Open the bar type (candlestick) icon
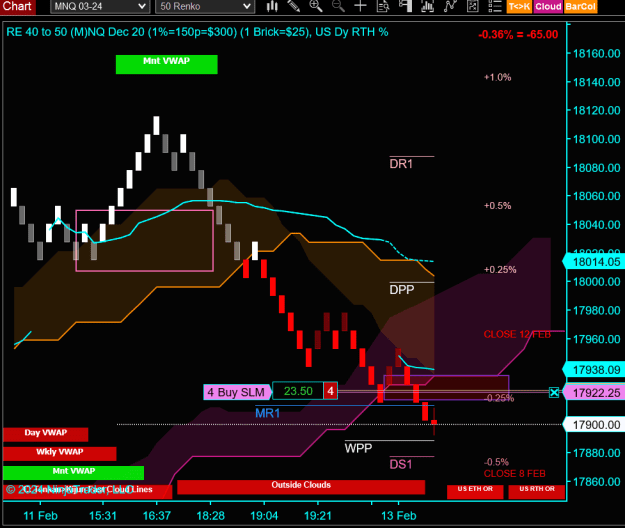The height and width of the screenshot is (528, 625). (x=272, y=6)
